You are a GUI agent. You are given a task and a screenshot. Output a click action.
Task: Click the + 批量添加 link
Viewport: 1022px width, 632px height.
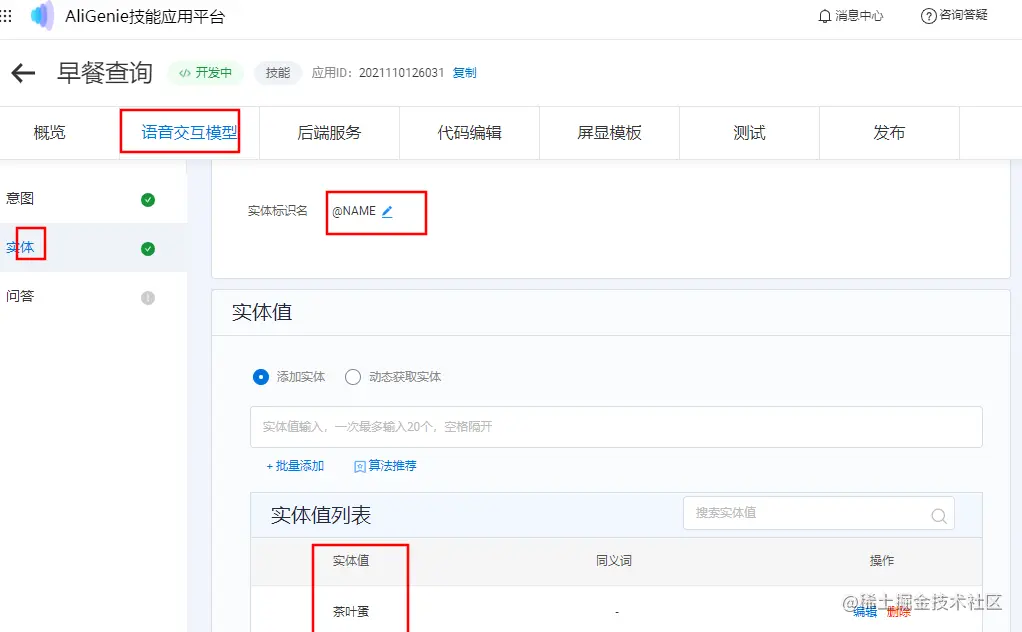tap(295, 466)
